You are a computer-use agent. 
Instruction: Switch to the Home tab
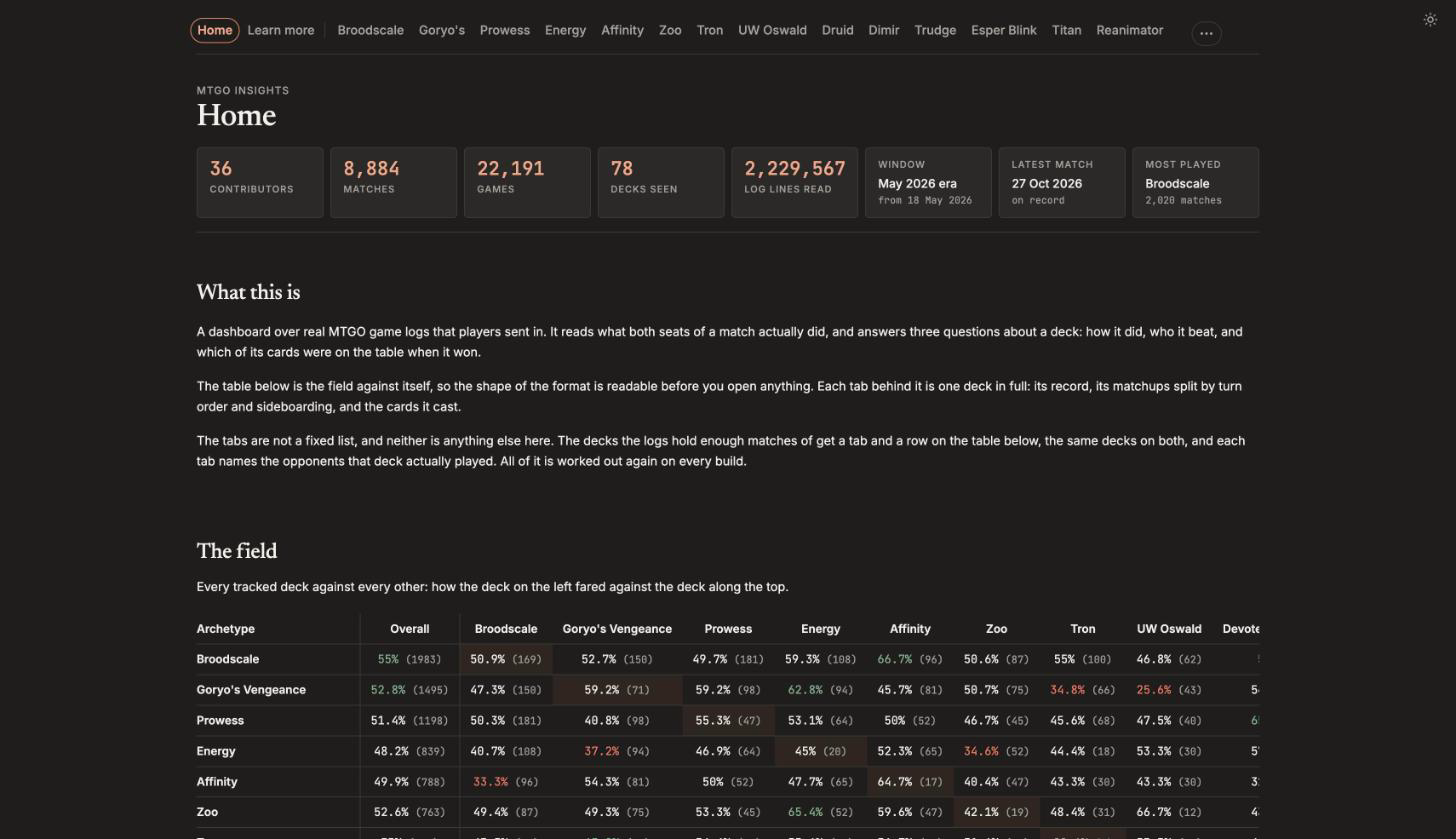click(215, 30)
